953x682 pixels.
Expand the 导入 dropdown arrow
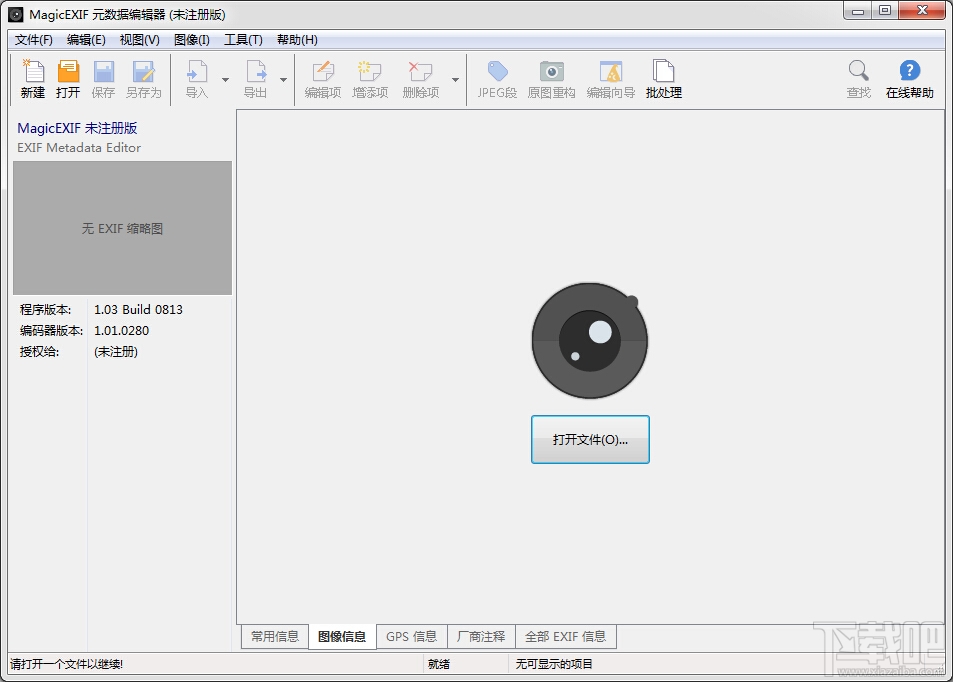click(x=225, y=80)
